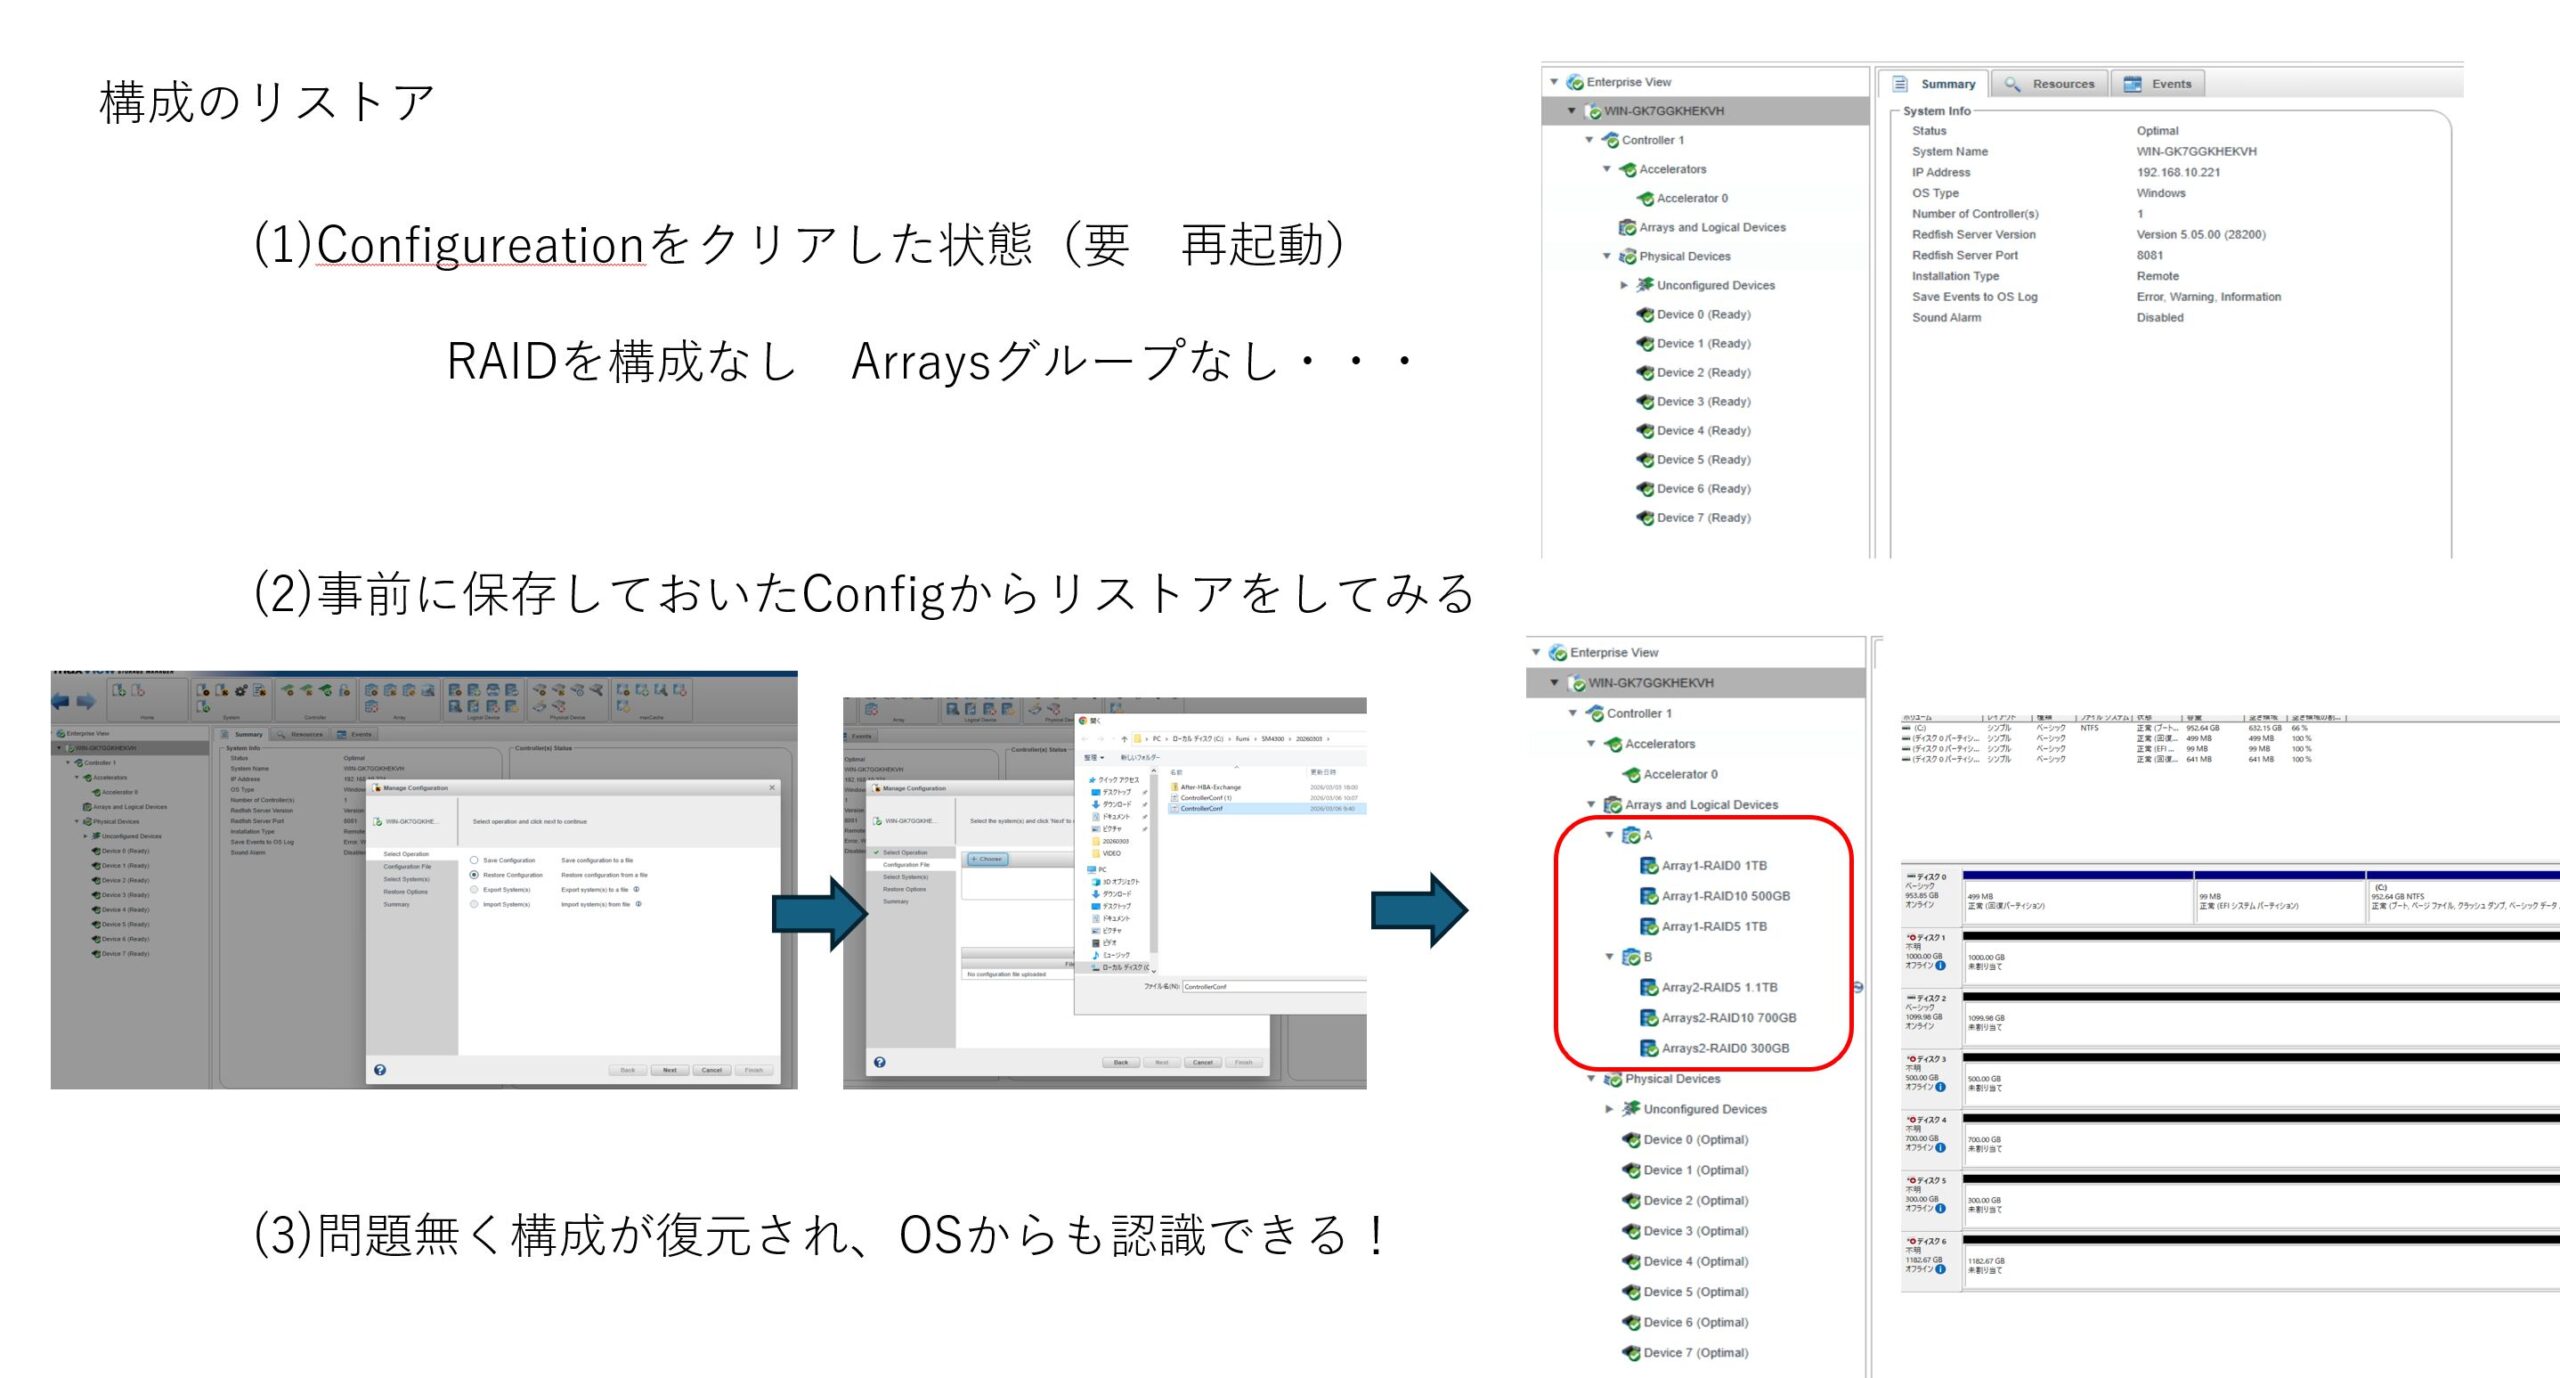The width and height of the screenshot is (2560, 1378).
Task: Click the Choose button for configuration file
Action: point(987,859)
